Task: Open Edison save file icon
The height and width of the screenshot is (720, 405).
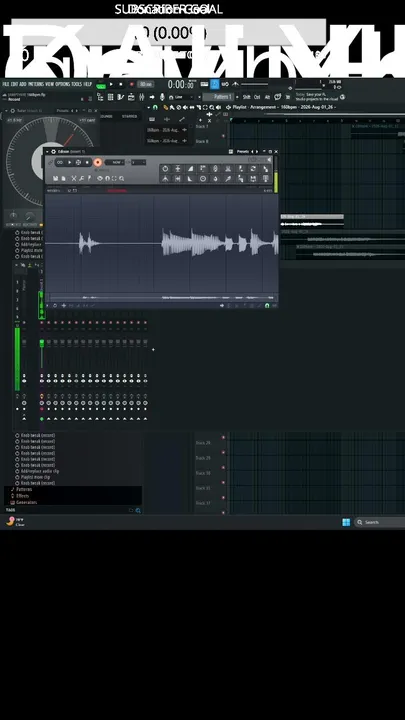Action: click(56, 179)
